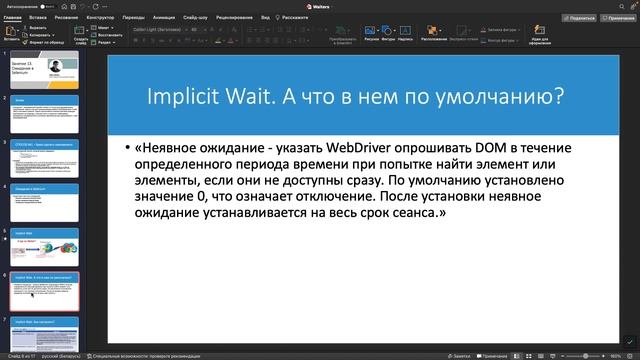640x360 pixels.
Task: Select slide 5 thumbnail with Implicit Wait image
Action: (44, 247)
